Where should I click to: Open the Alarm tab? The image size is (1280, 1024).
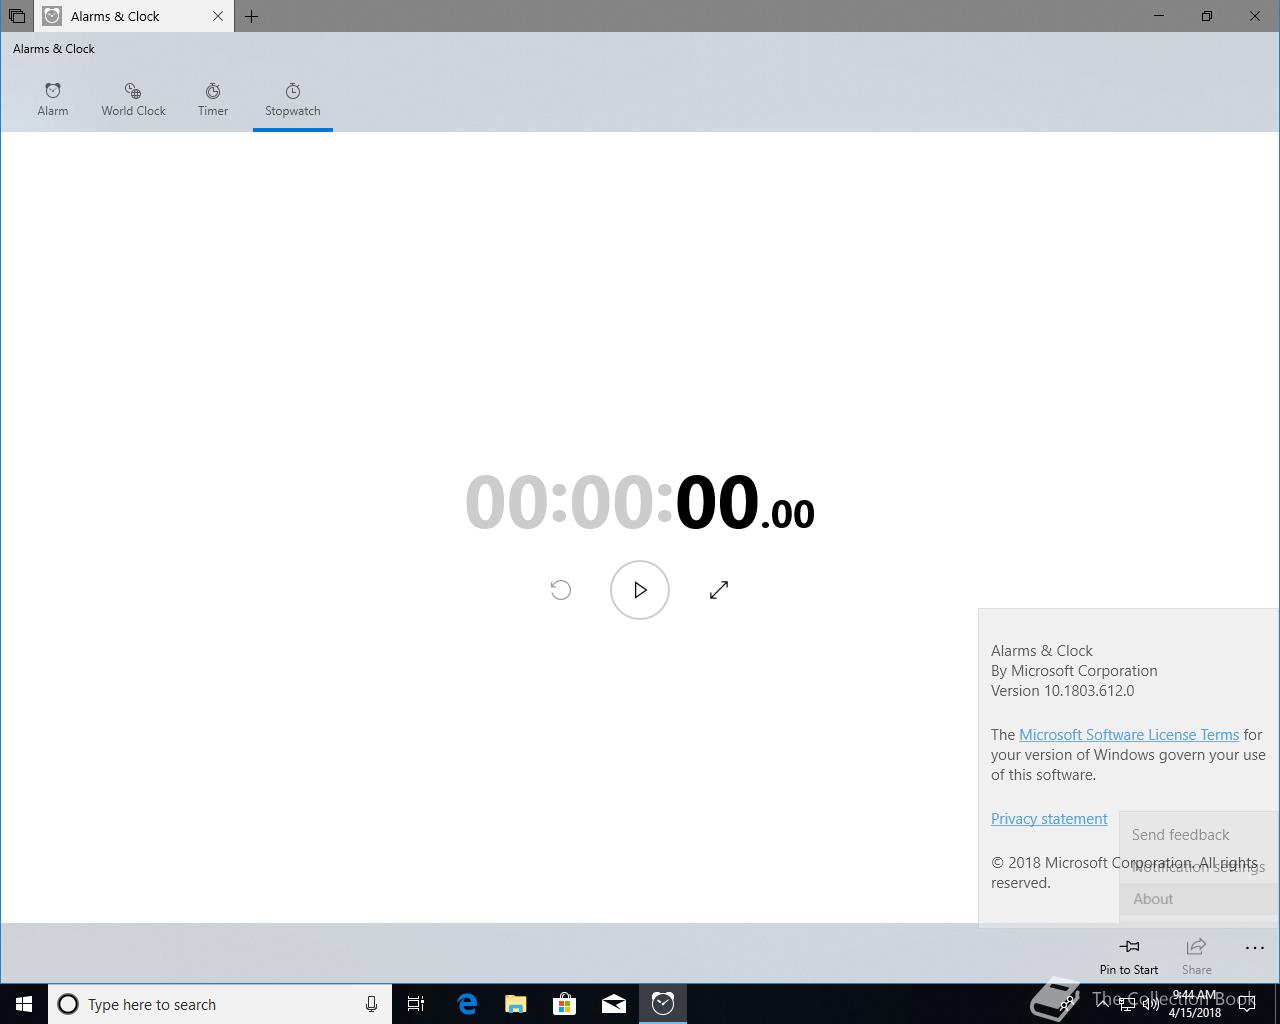click(x=53, y=100)
